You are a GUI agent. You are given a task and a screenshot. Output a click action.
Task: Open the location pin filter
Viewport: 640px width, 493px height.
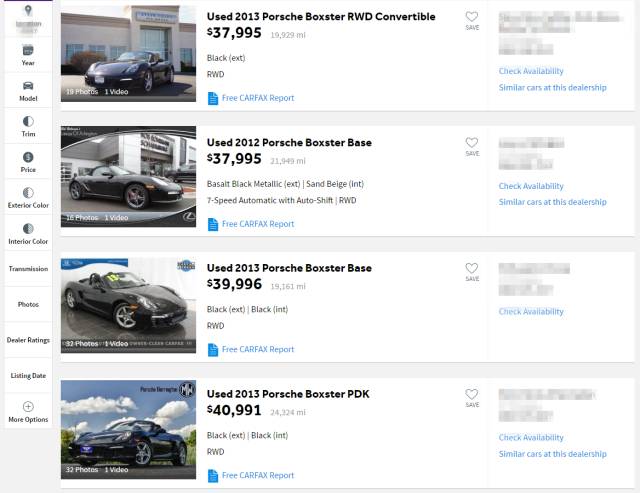click(x=28, y=10)
